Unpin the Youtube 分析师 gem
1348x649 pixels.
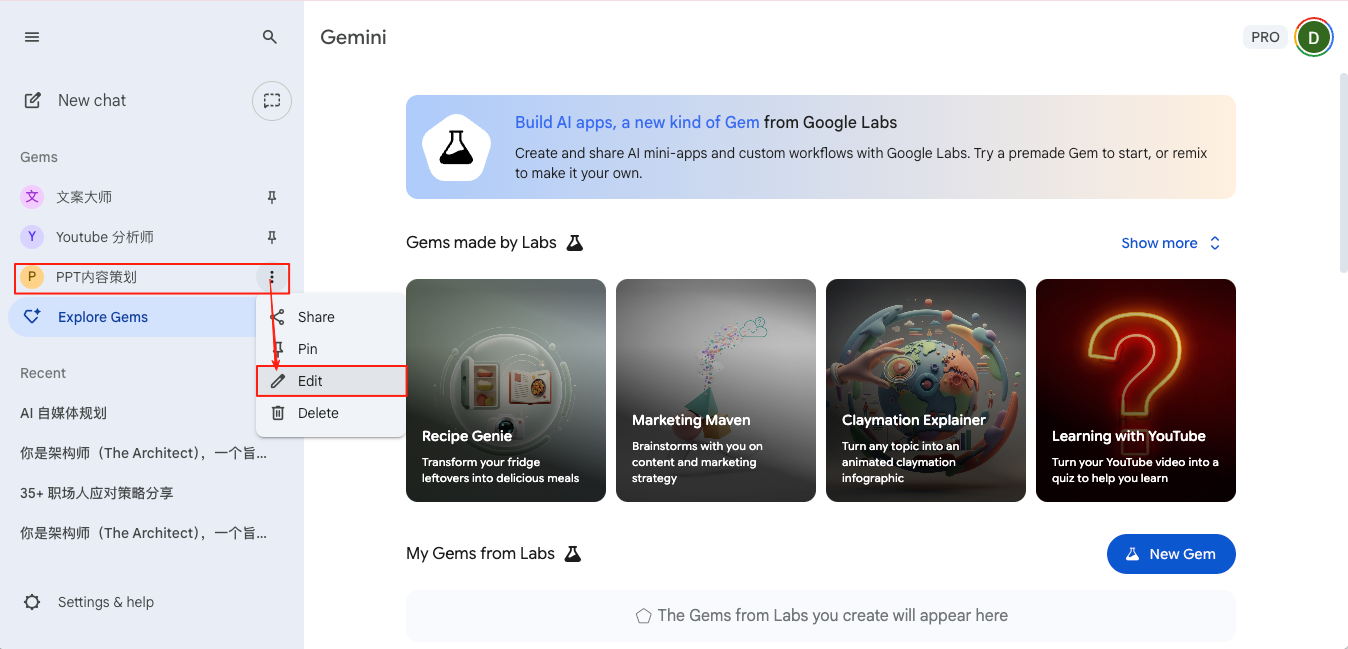[x=271, y=237]
